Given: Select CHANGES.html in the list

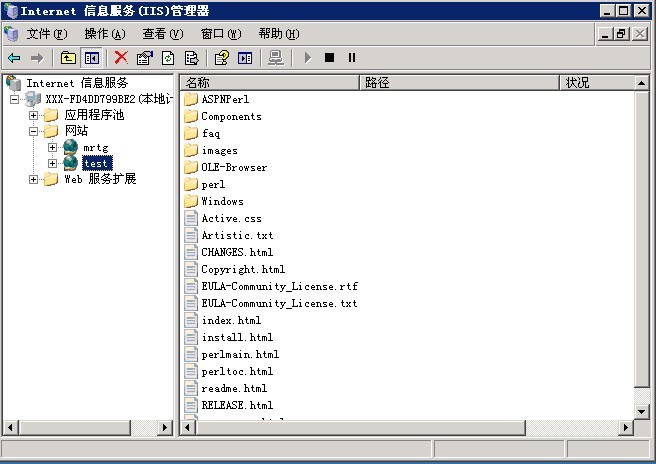Looking at the screenshot, I should [x=237, y=252].
